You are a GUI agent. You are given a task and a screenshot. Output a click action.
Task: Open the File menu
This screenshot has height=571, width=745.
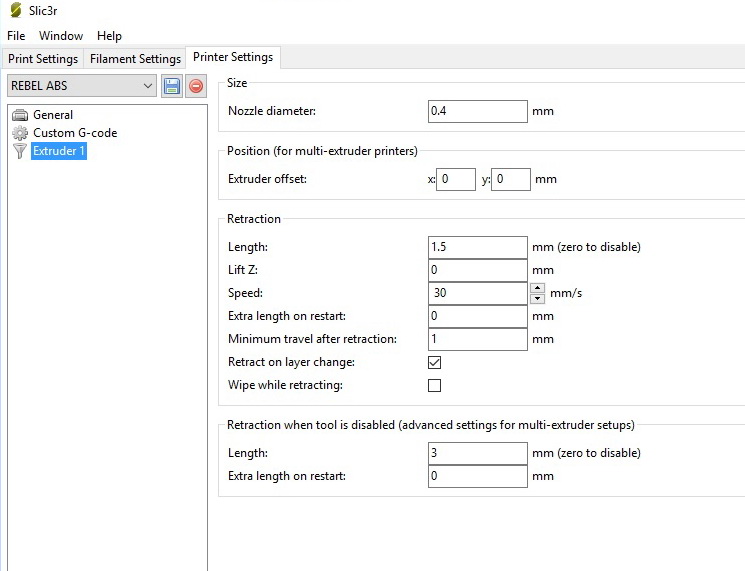16,36
